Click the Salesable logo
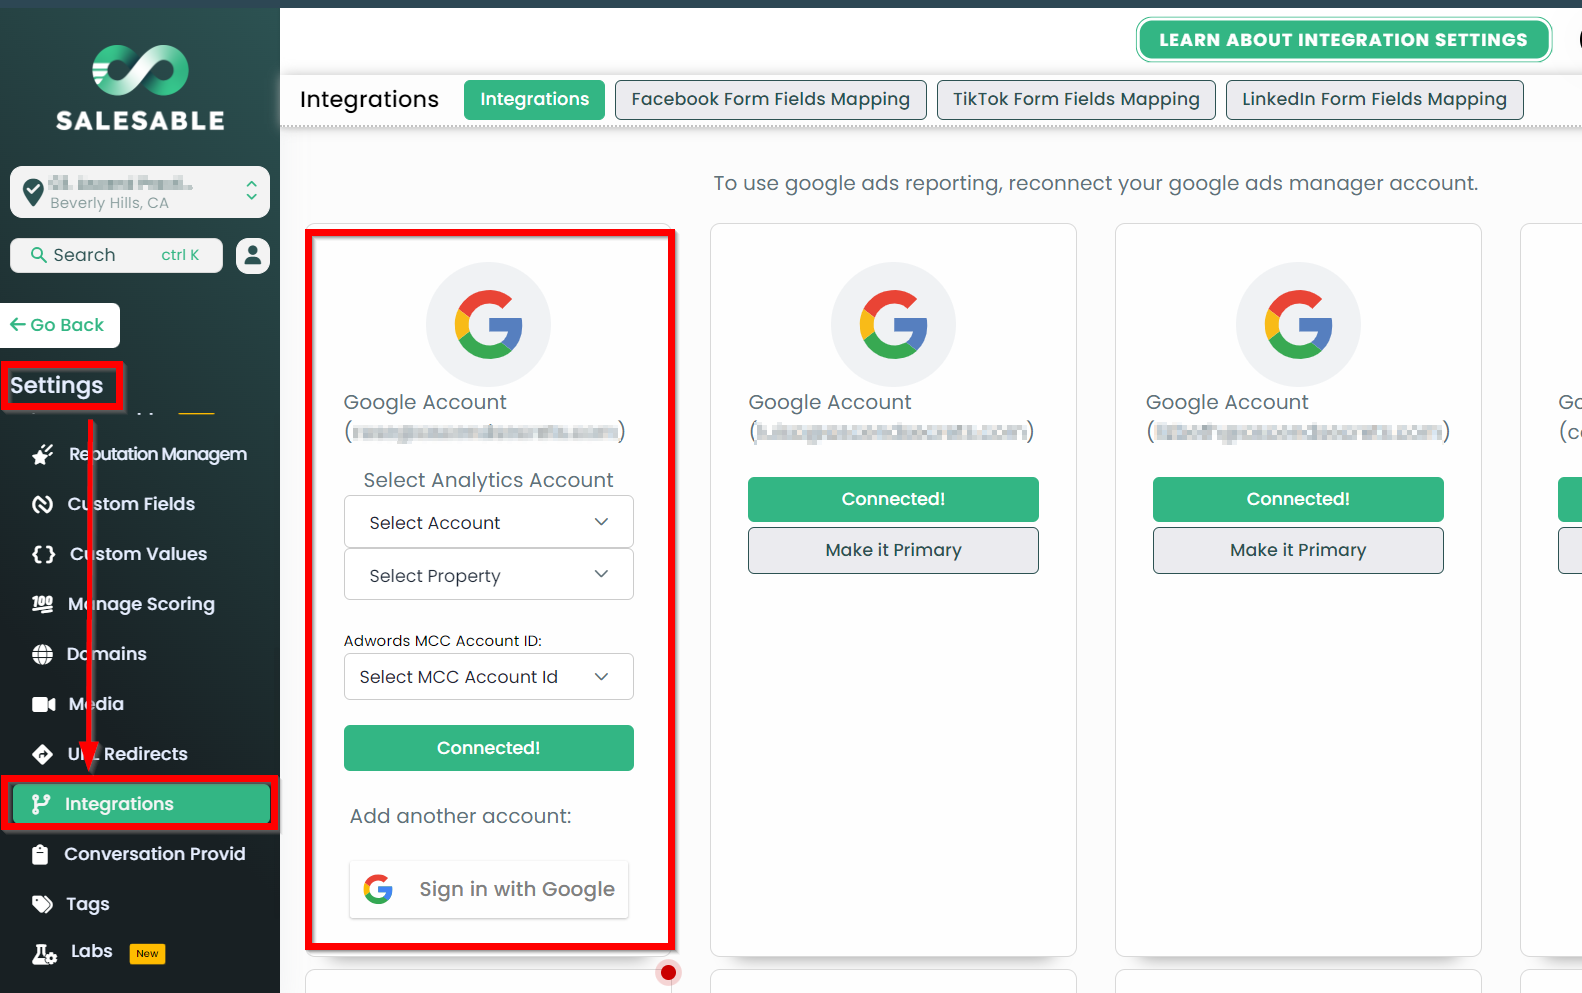1582x993 pixels. [140, 88]
